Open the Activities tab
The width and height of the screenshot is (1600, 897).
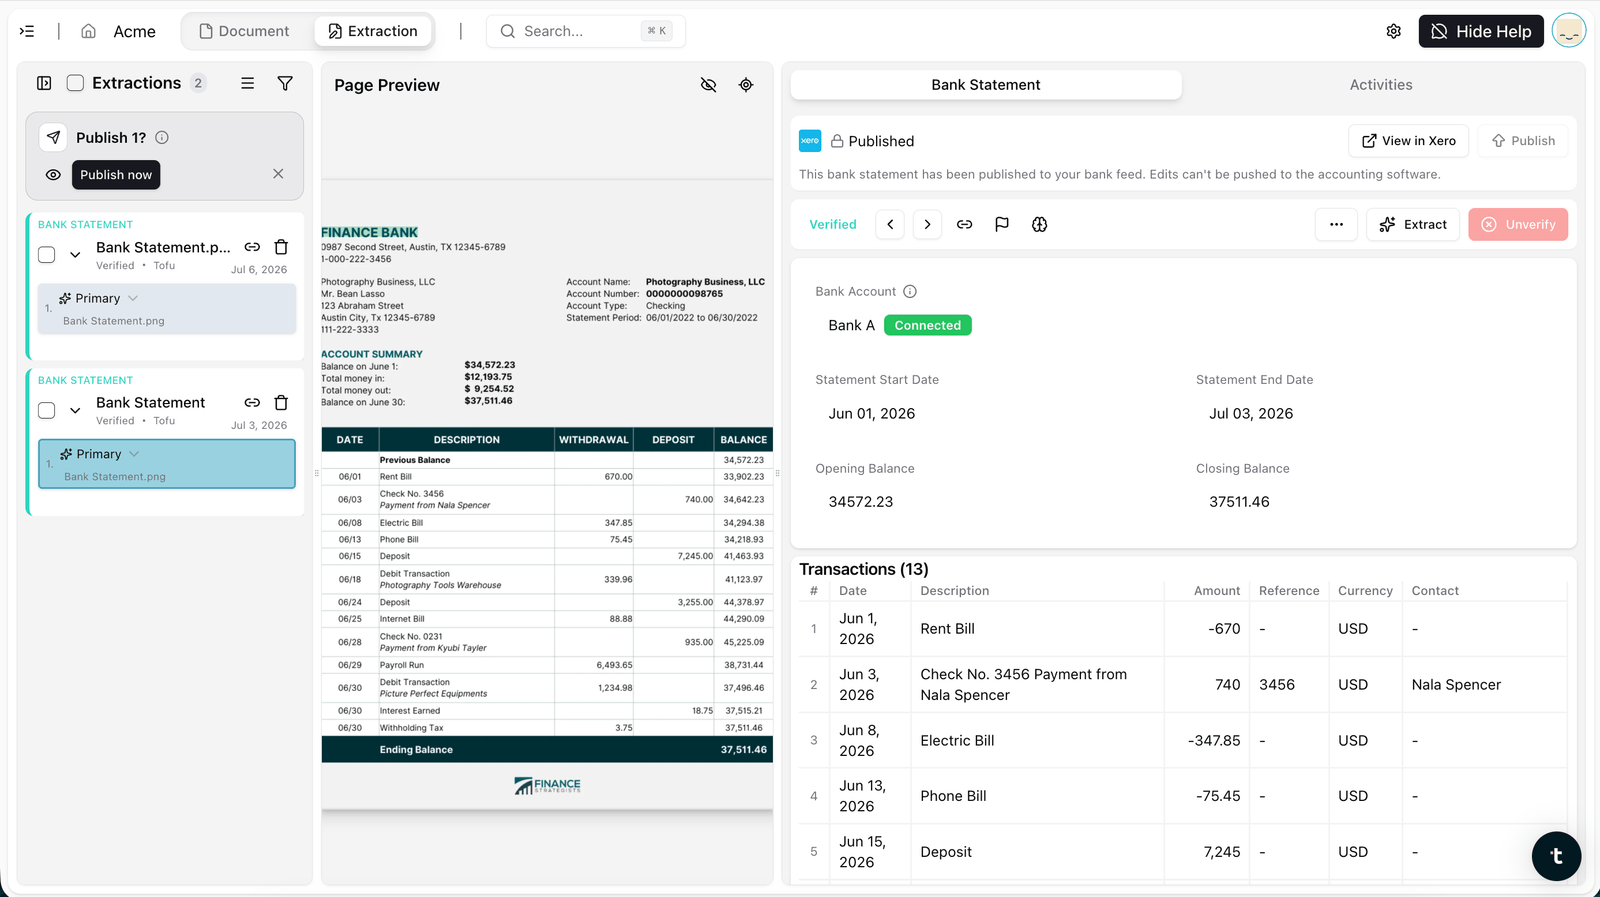click(1381, 85)
